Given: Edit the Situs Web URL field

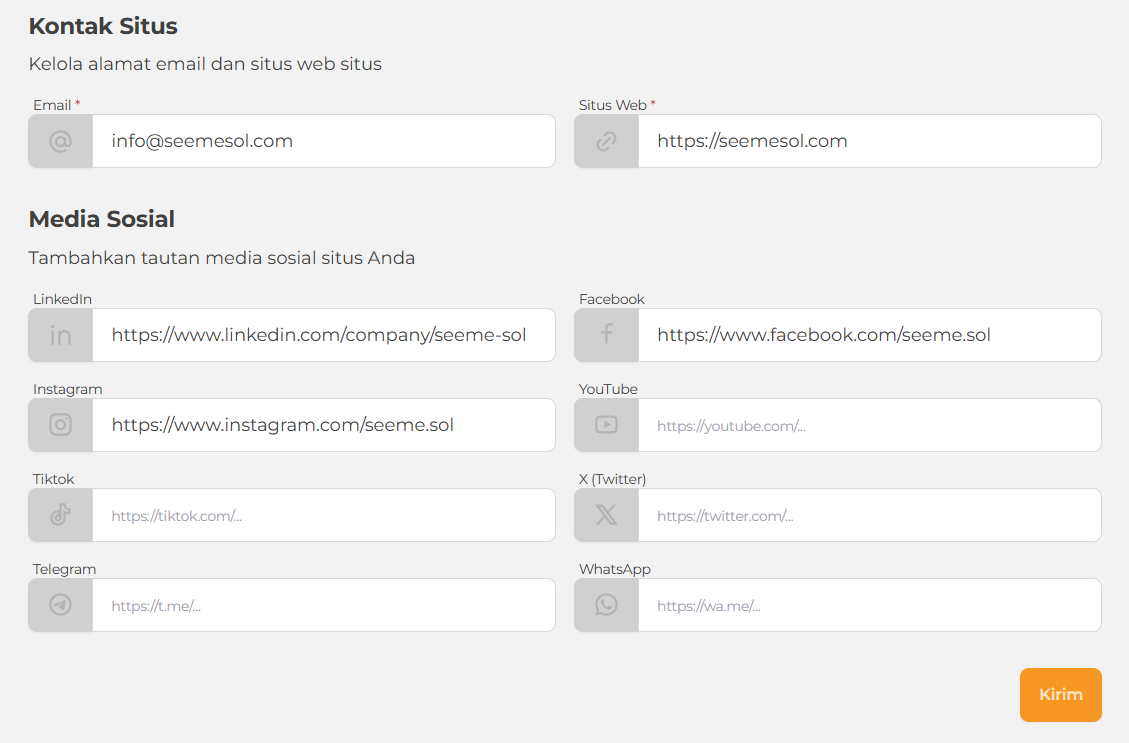Looking at the screenshot, I should point(869,141).
